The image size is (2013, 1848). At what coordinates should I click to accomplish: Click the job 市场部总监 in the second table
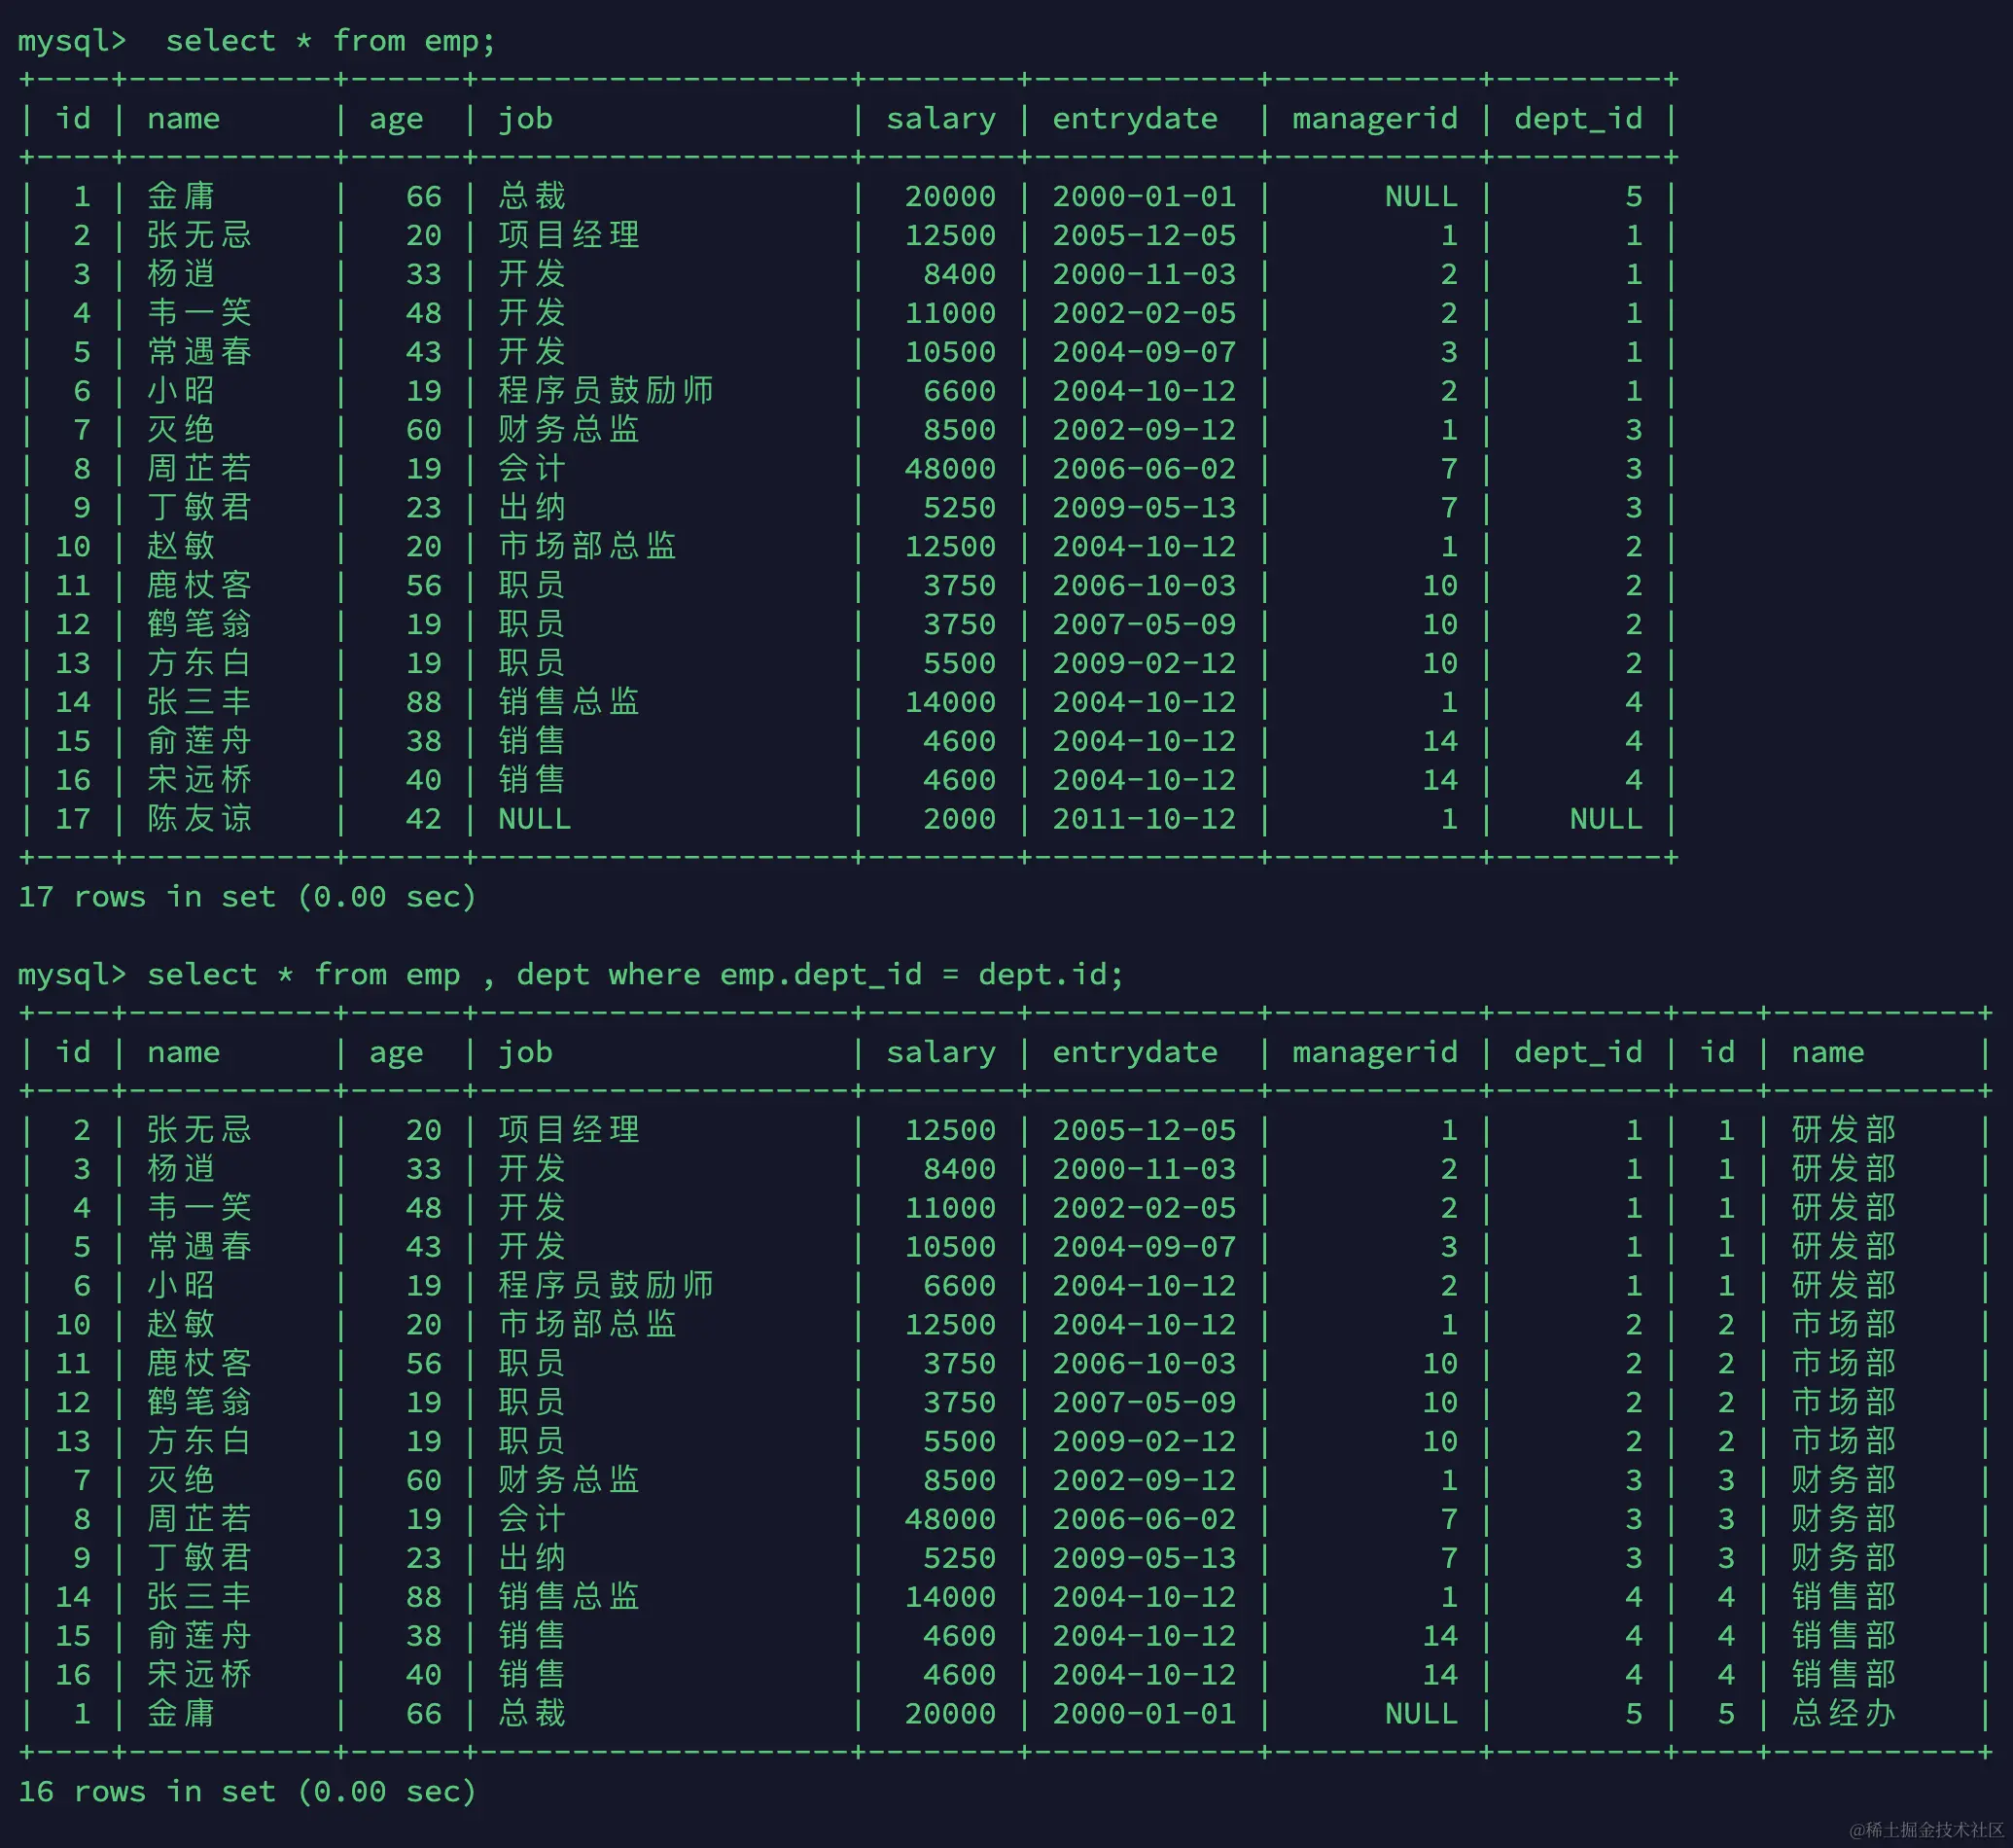click(x=587, y=1324)
